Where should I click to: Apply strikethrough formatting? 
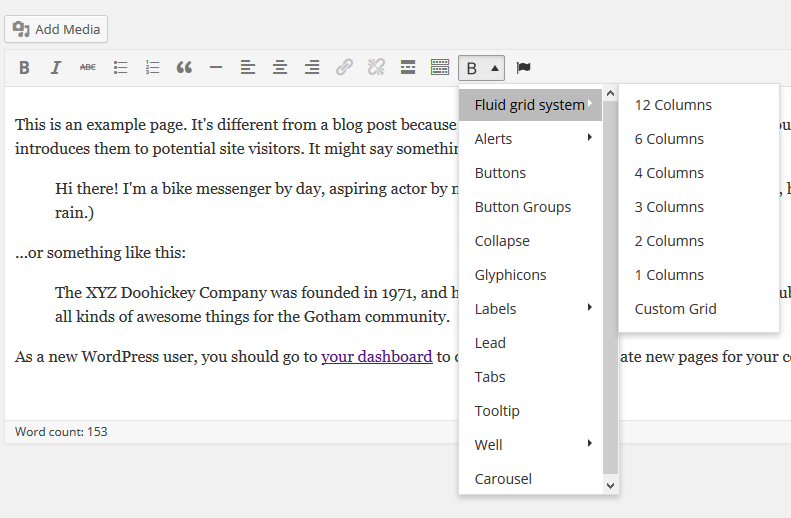(x=88, y=67)
